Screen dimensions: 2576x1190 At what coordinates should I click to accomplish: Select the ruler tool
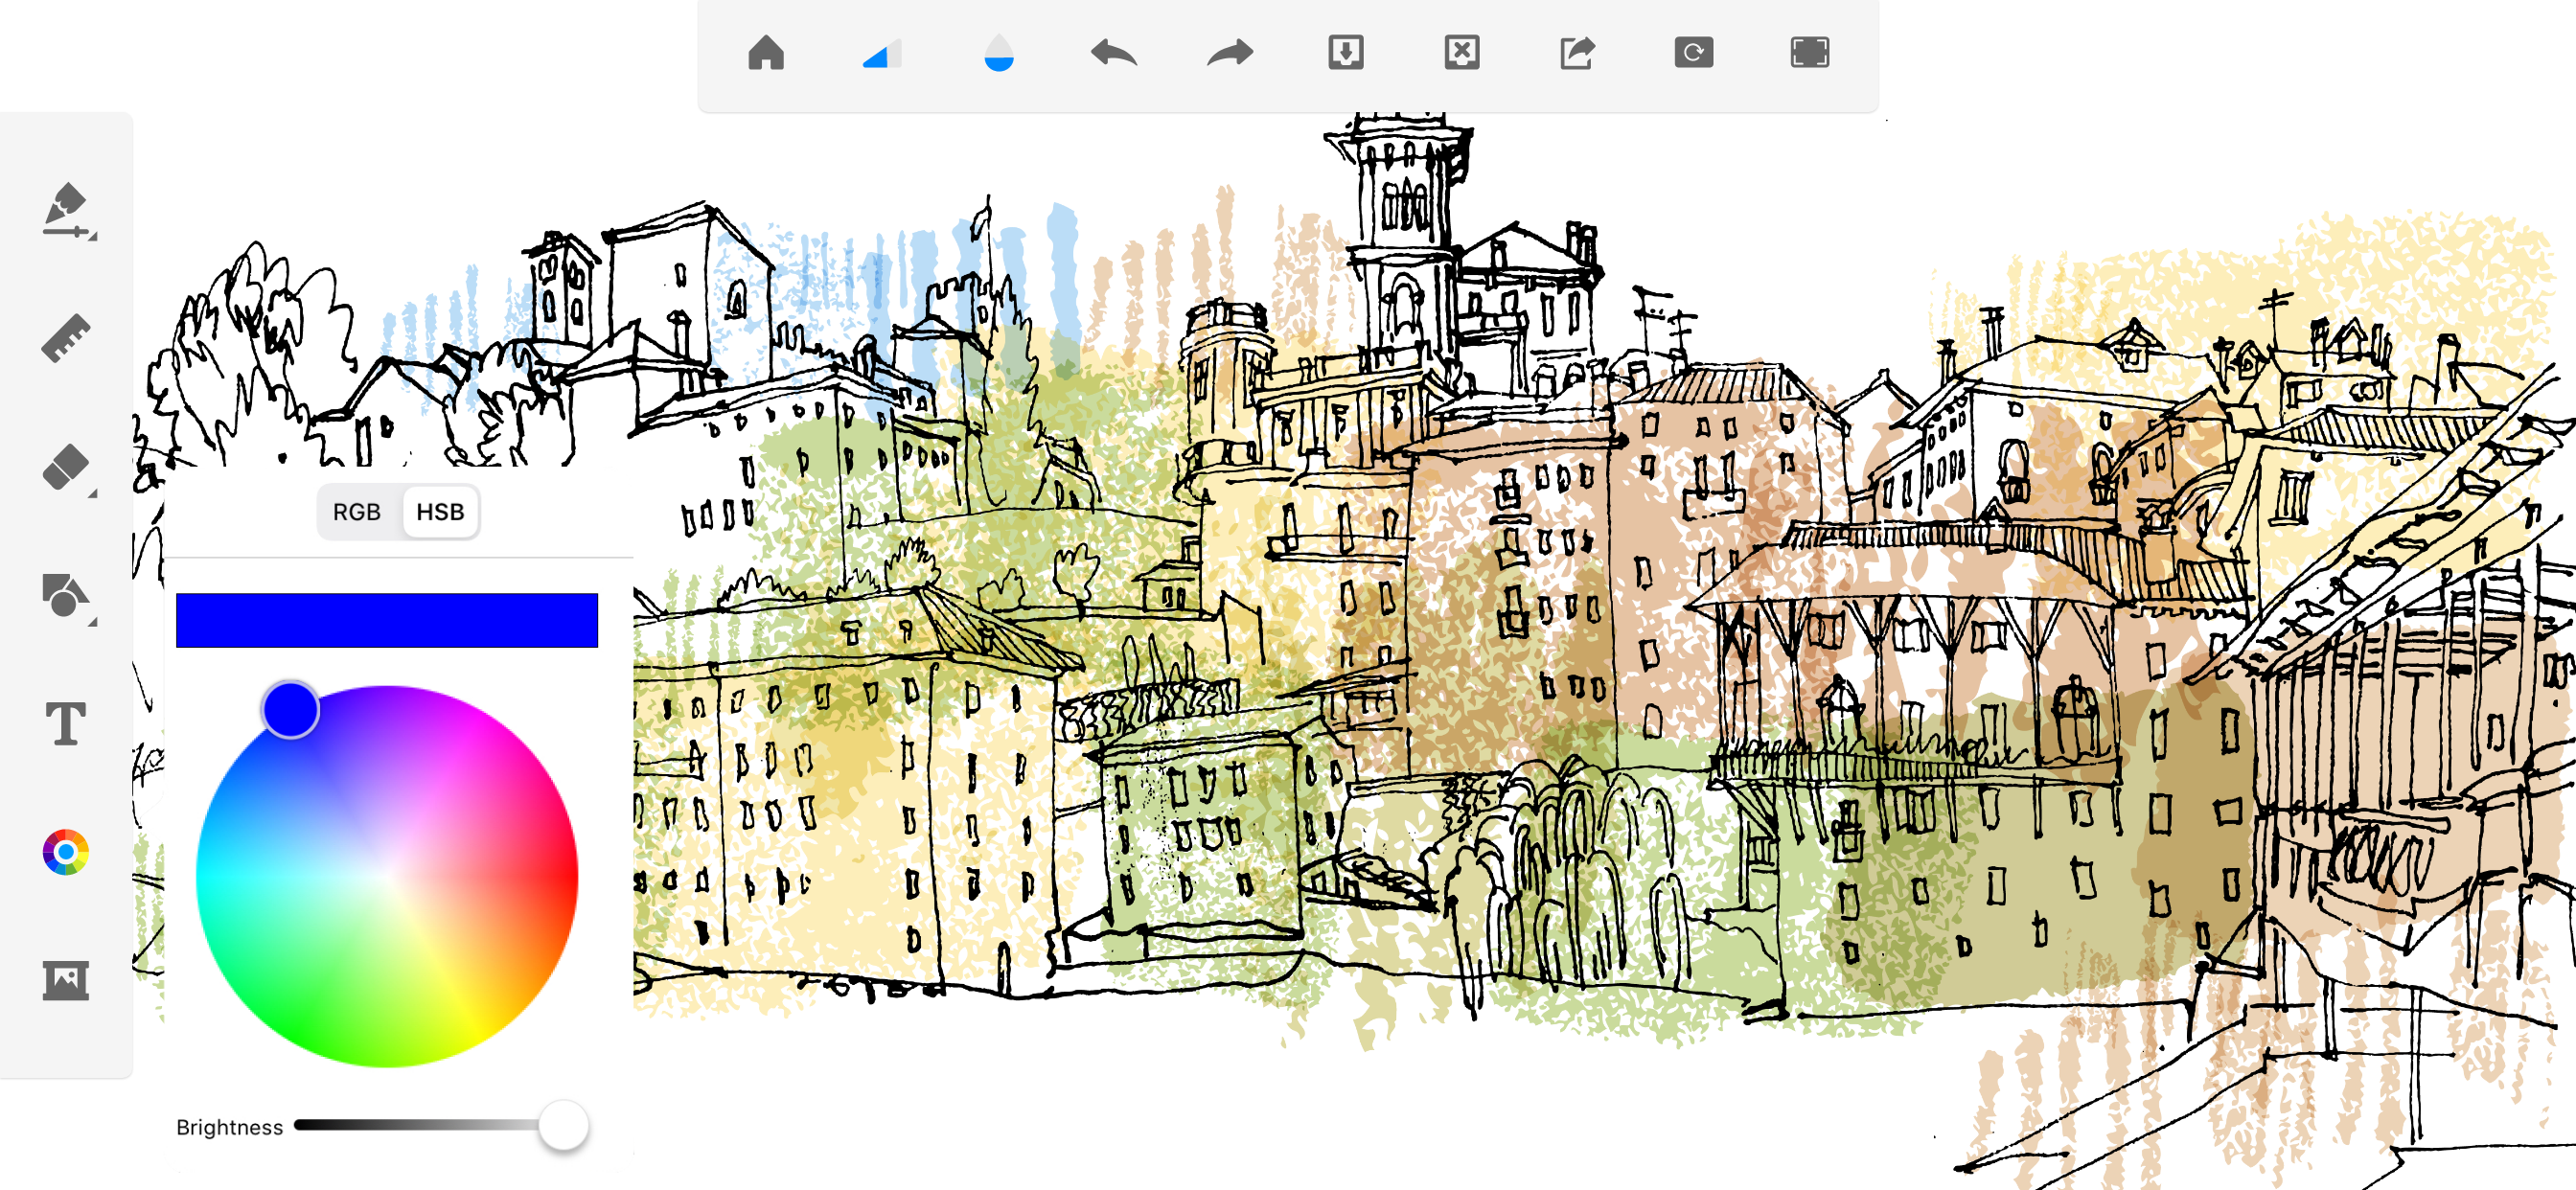[66, 338]
